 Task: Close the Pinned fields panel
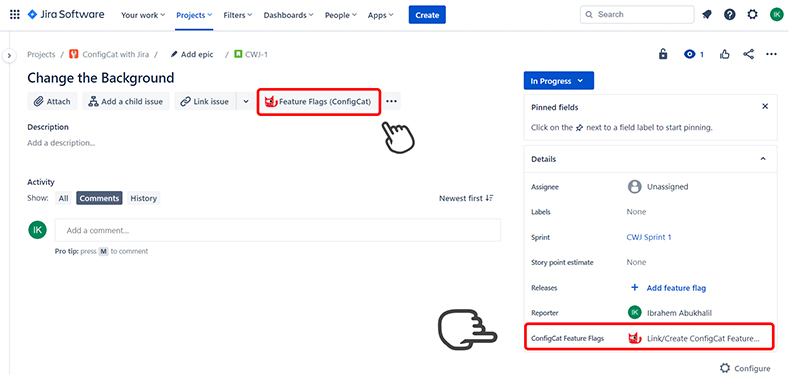pos(765,107)
